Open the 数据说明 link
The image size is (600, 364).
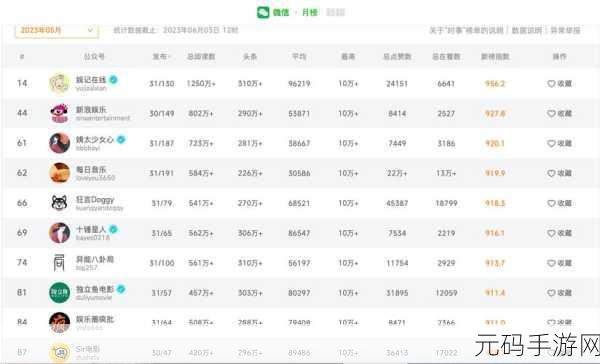[527, 30]
